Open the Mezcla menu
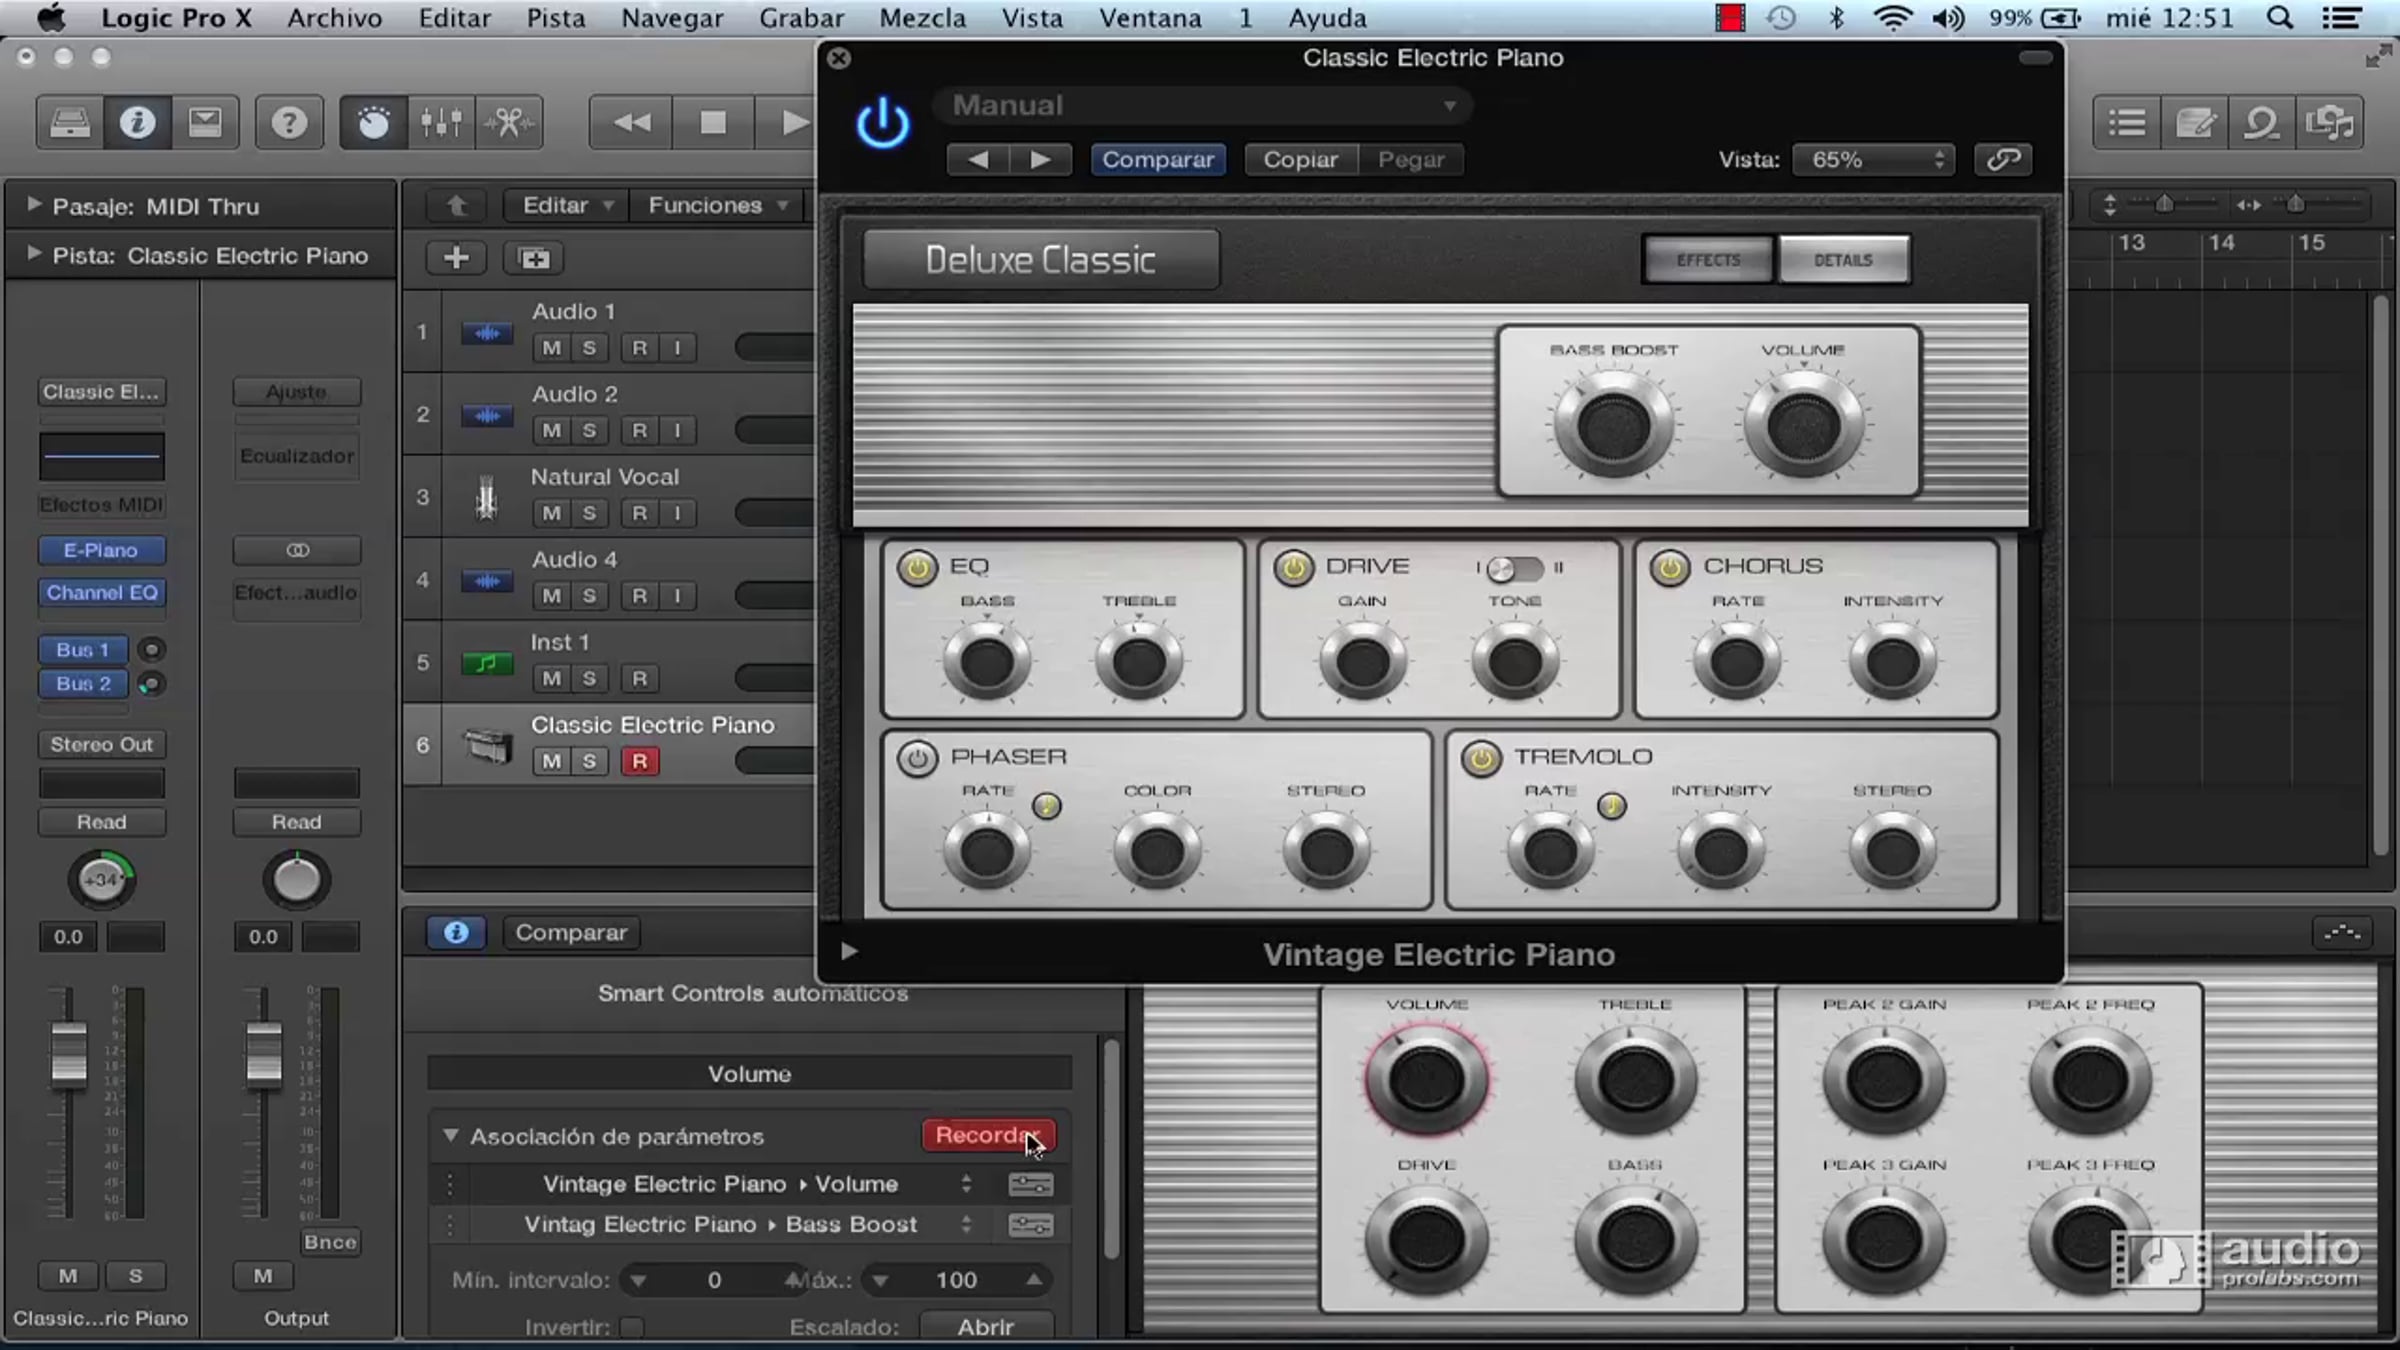This screenshot has height=1350, width=2400. [922, 18]
